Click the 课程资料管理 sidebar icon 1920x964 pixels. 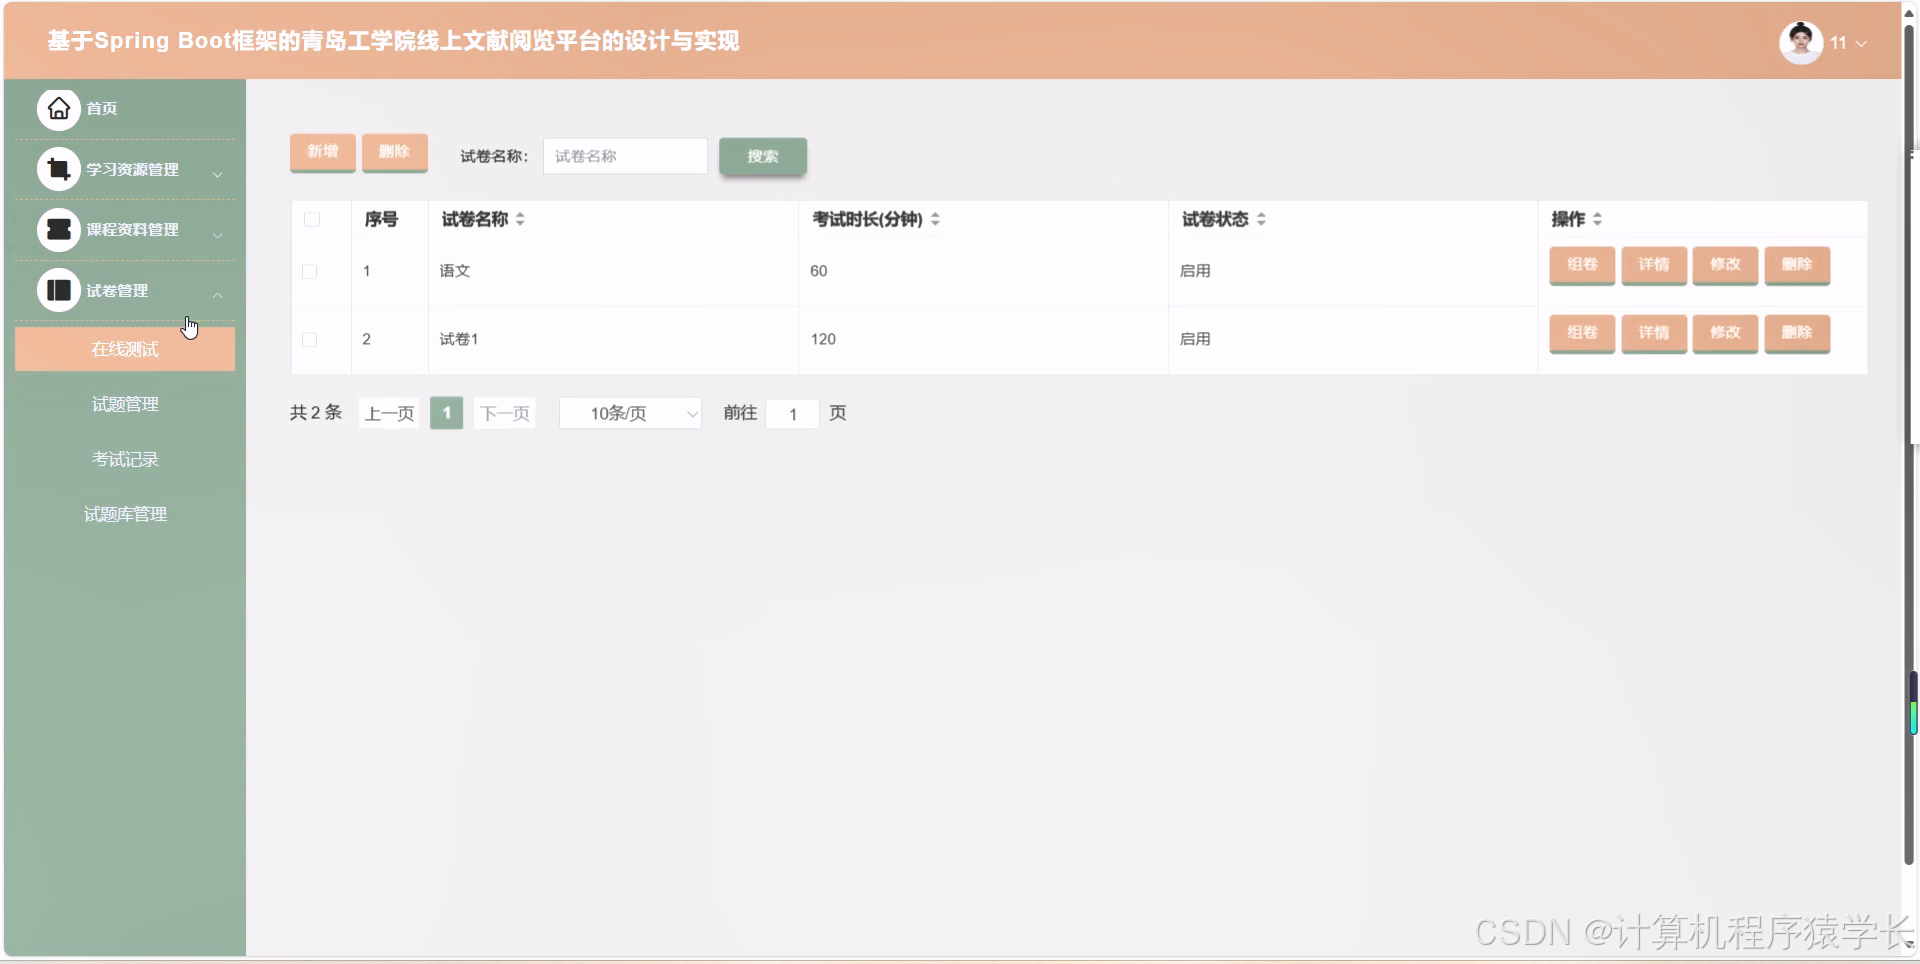58,229
